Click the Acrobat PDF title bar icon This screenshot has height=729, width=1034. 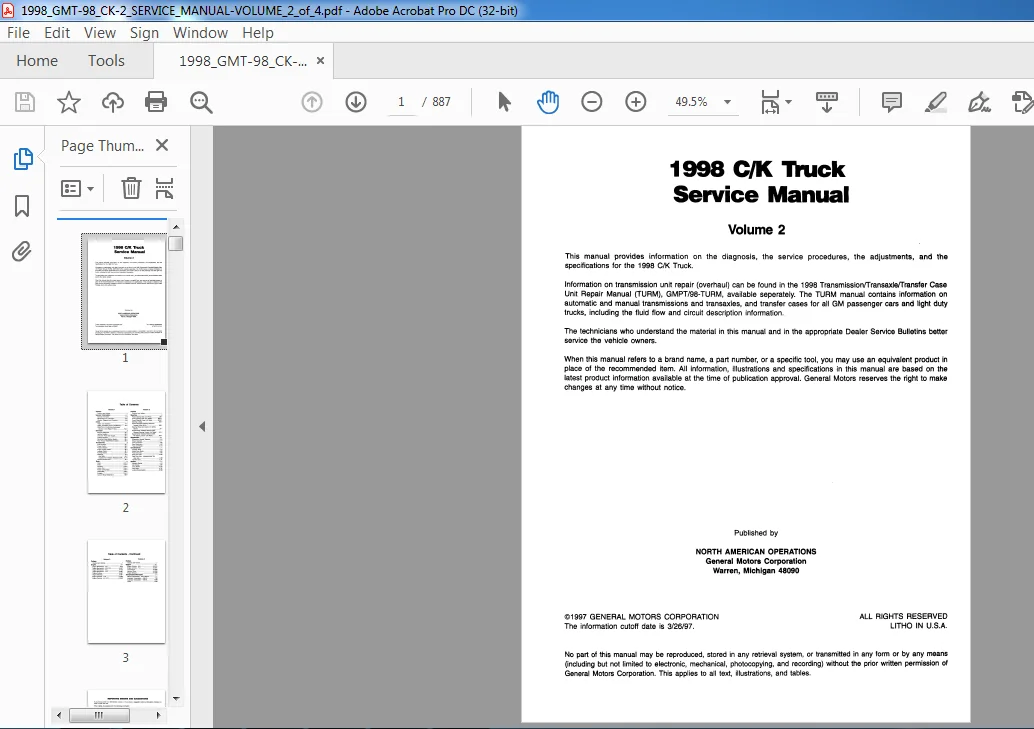pos(8,10)
